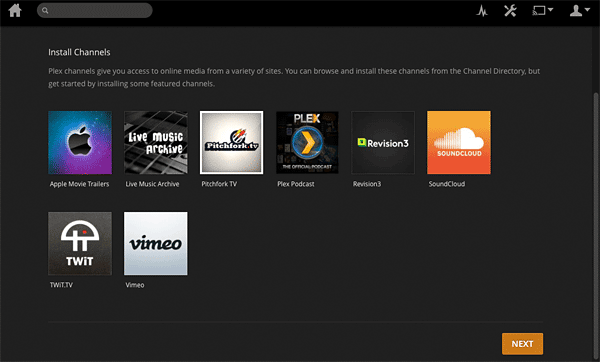Select the Live Music Archive channel tile
600x362 pixels.
coord(156,143)
